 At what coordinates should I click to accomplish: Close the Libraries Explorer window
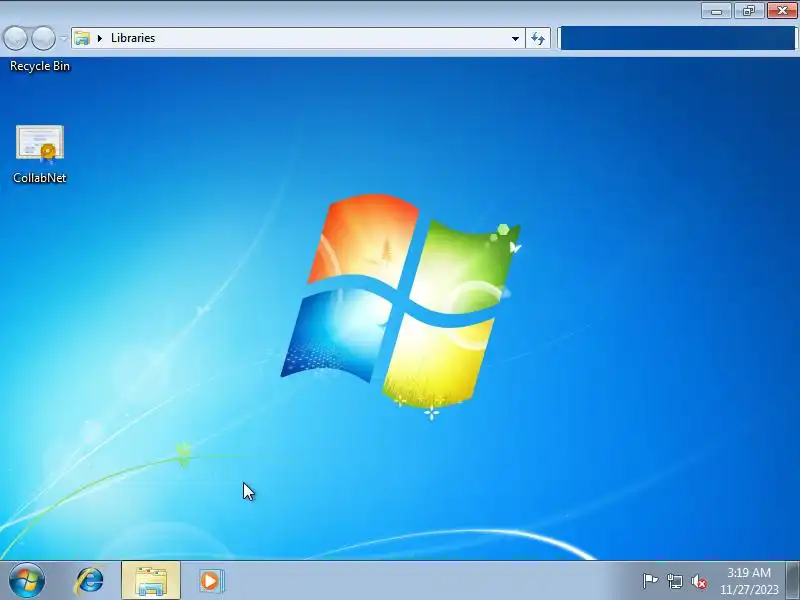coord(782,11)
